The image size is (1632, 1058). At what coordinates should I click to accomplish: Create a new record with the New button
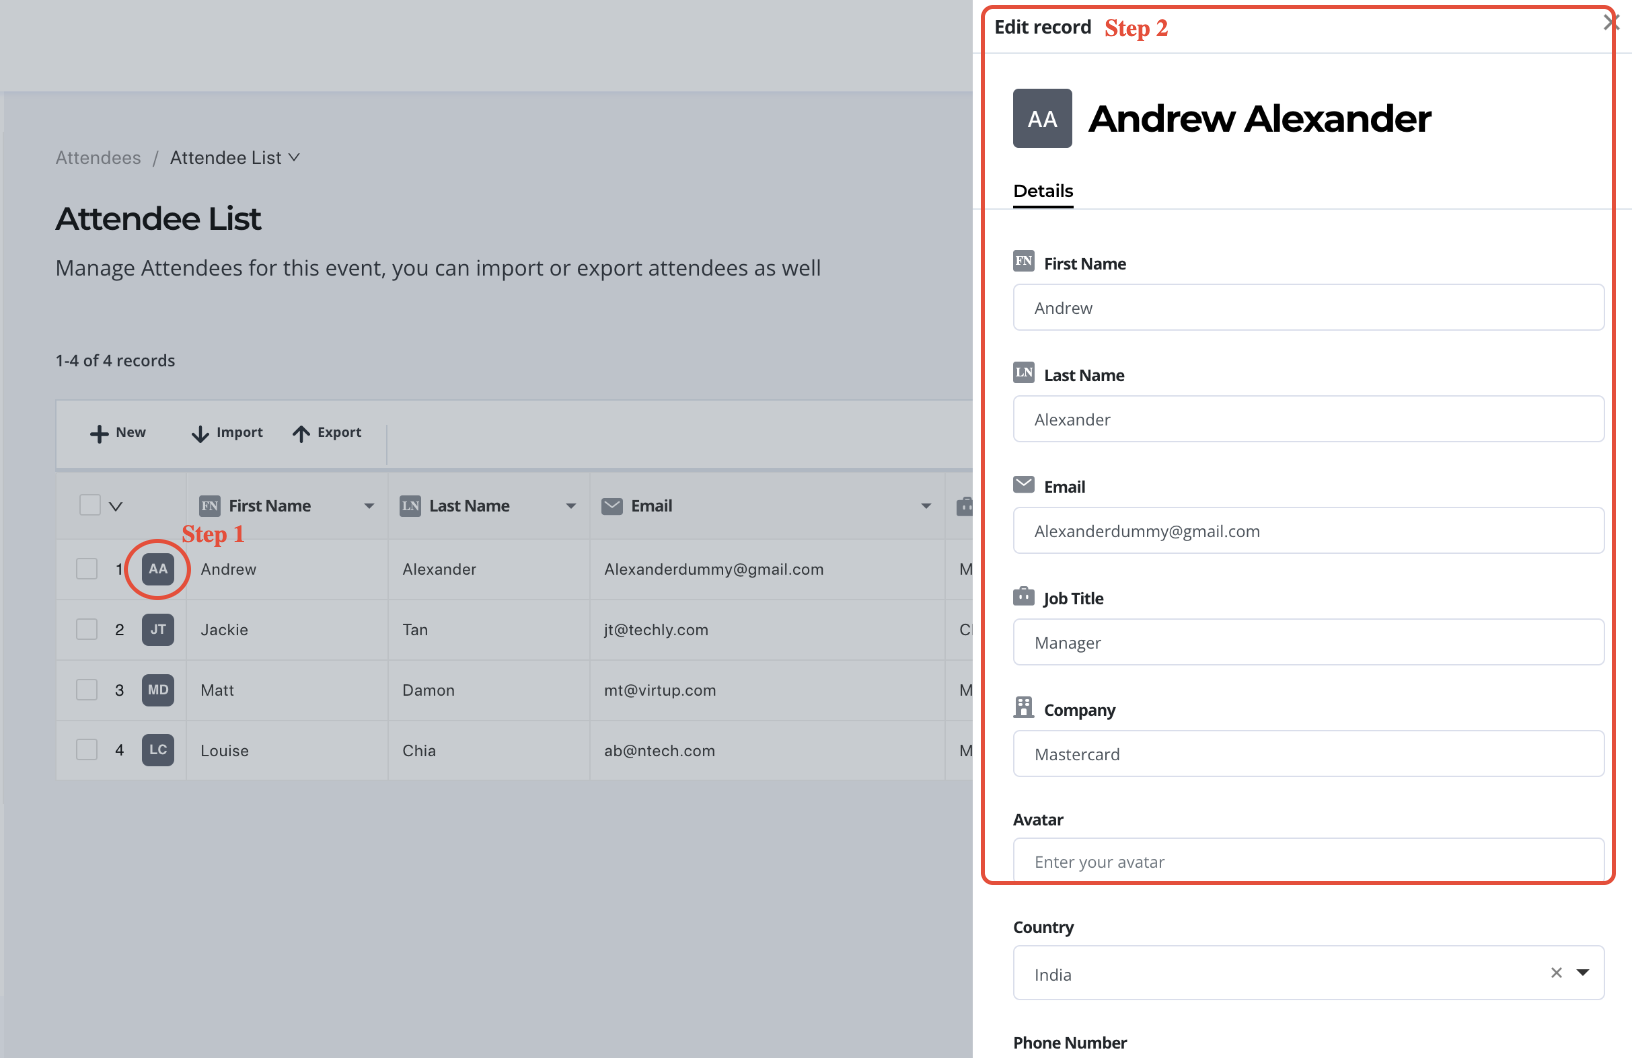click(x=117, y=432)
